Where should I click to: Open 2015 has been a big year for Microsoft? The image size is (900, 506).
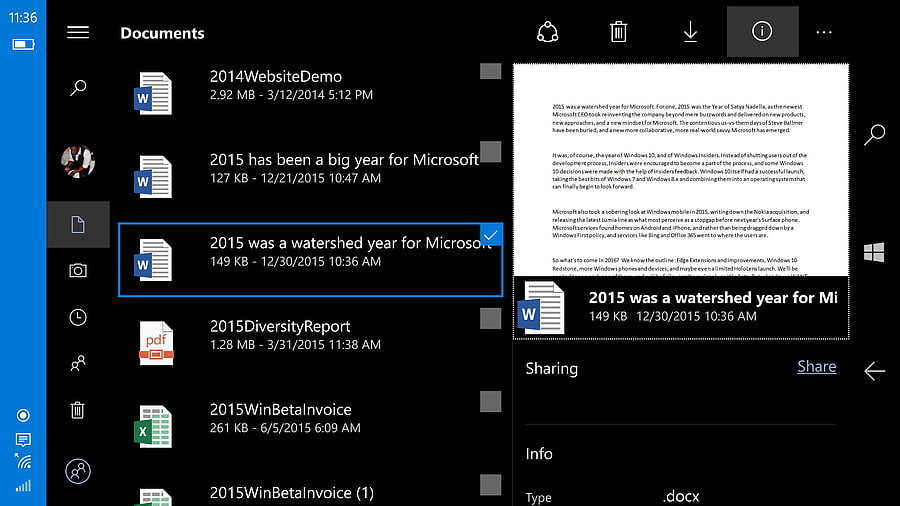click(x=344, y=159)
